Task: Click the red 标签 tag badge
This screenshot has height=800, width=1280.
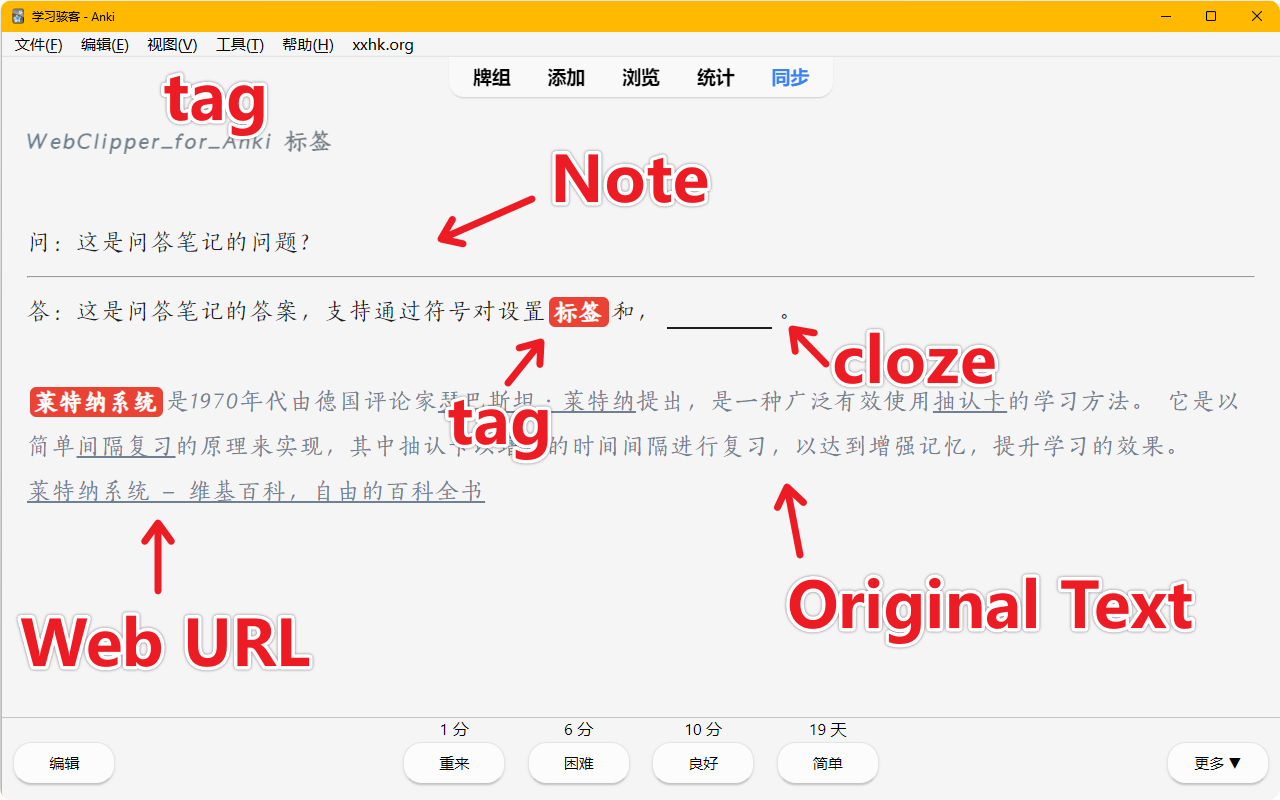Action: 578,311
